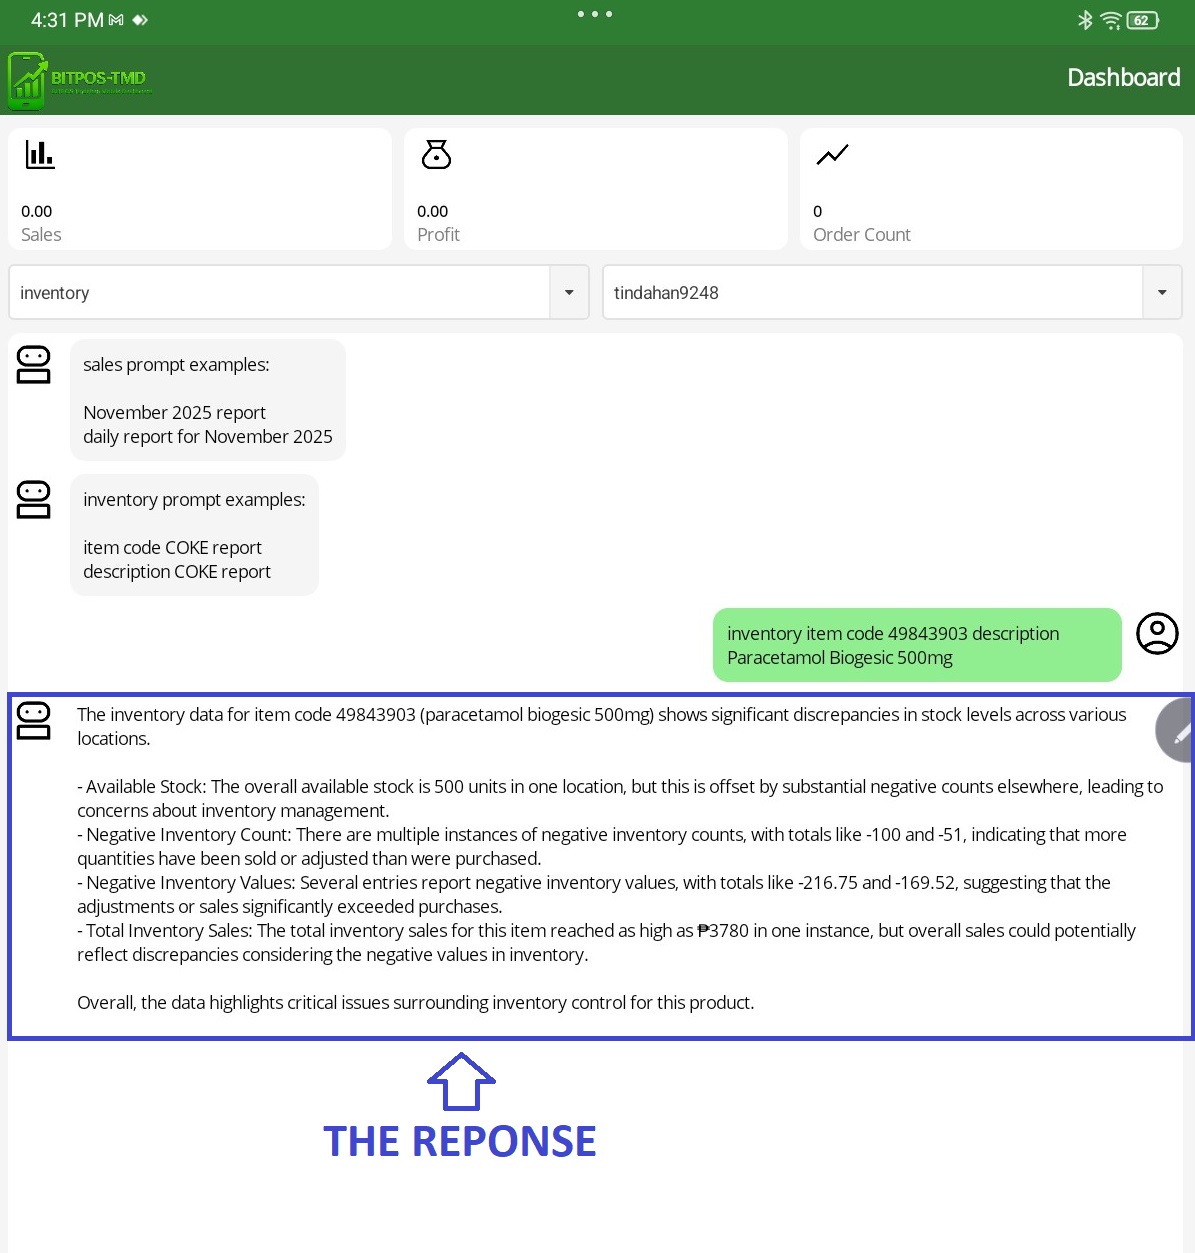Click the user profile avatar icon
Viewport: 1195px width, 1253px height.
[1157, 634]
